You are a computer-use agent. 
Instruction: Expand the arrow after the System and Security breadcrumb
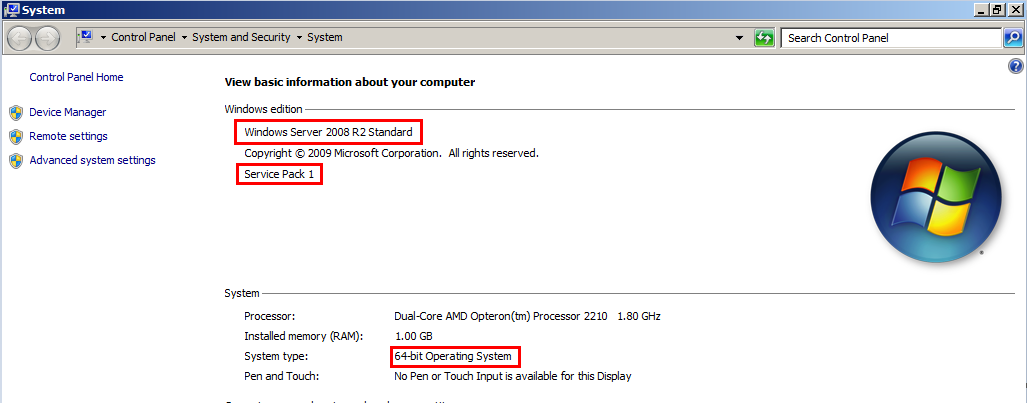pyautogui.click(x=299, y=38)
